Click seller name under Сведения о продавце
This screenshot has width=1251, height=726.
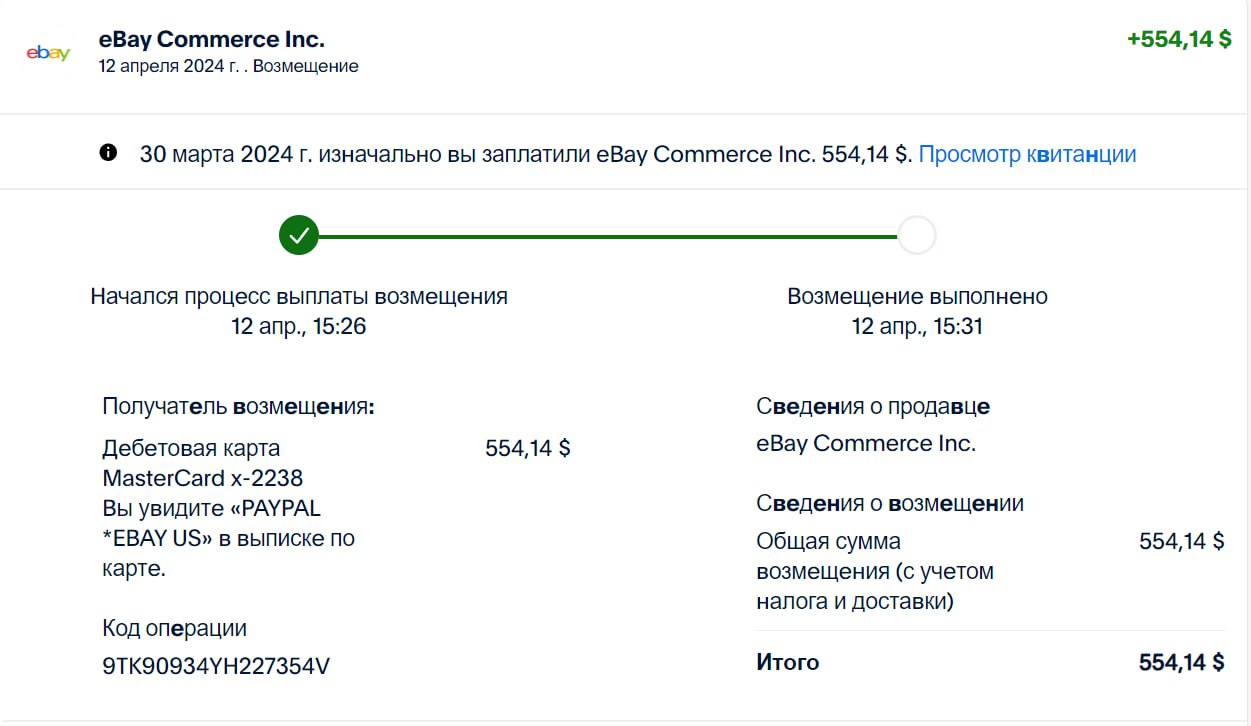click(x=866, y=443)
